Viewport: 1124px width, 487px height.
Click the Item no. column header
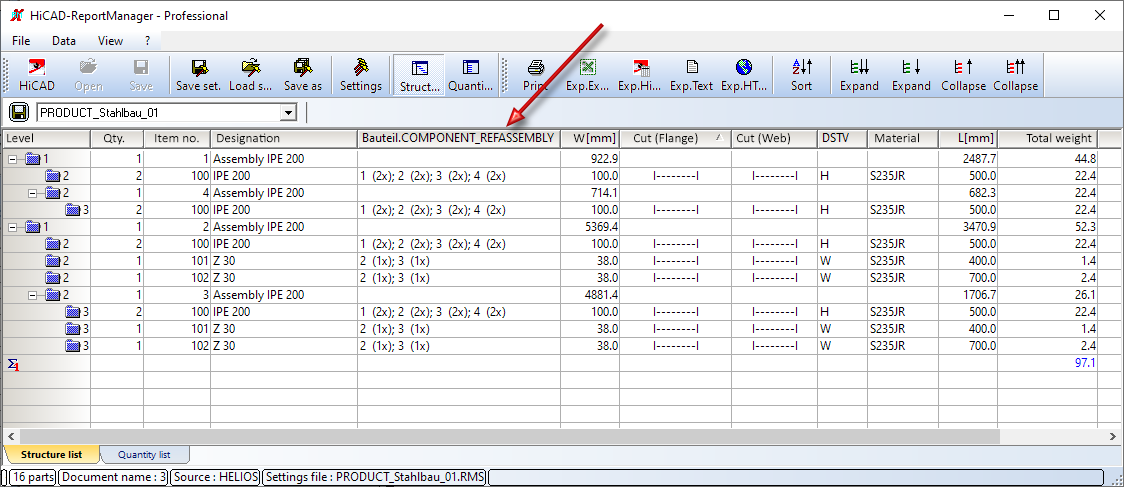point(177,138)
